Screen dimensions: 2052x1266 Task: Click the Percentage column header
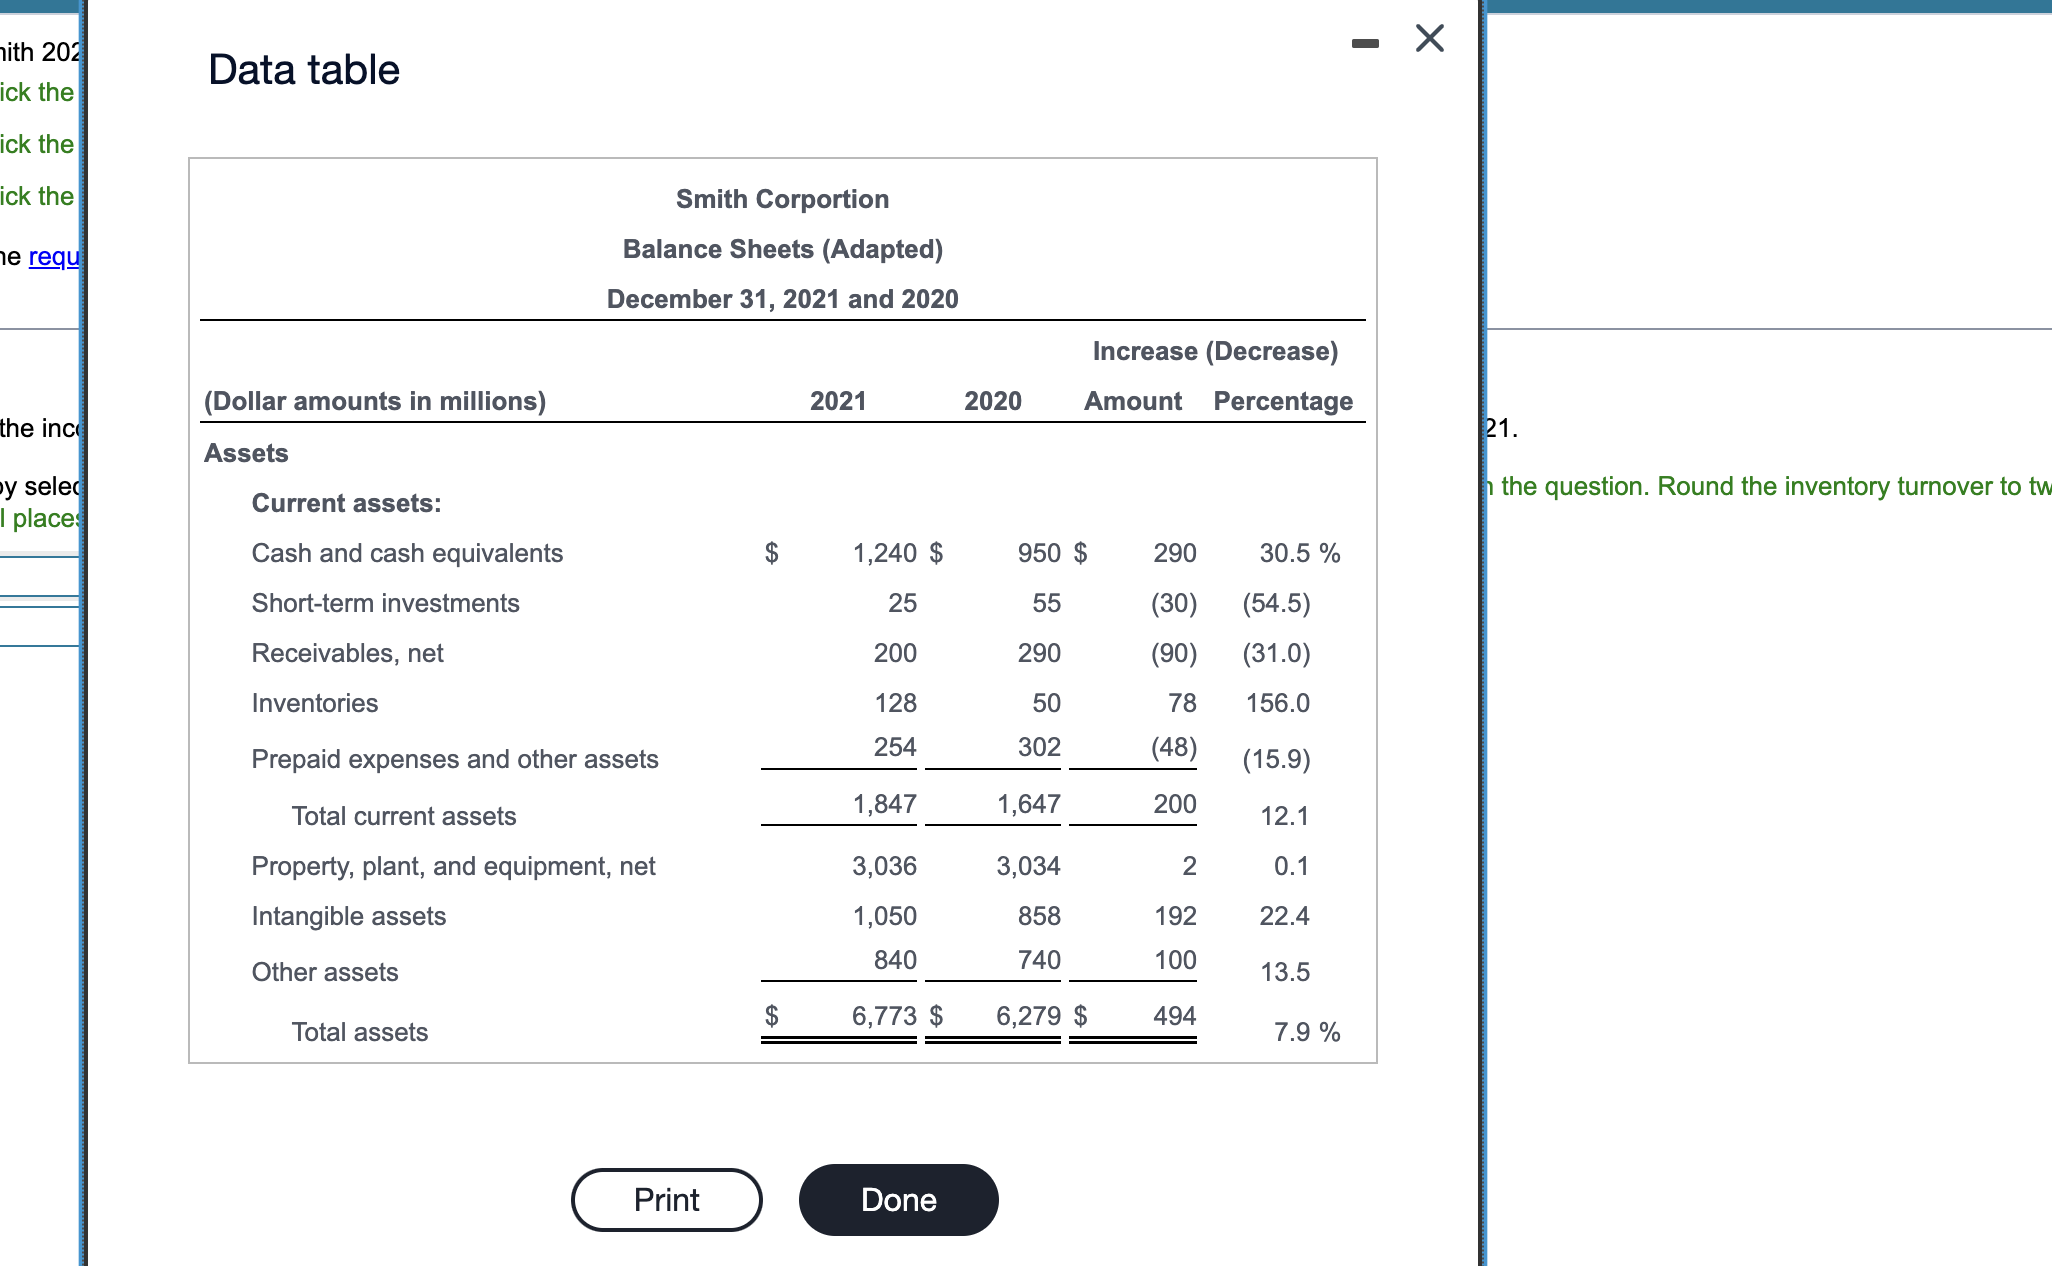(x=1283, y=401)
